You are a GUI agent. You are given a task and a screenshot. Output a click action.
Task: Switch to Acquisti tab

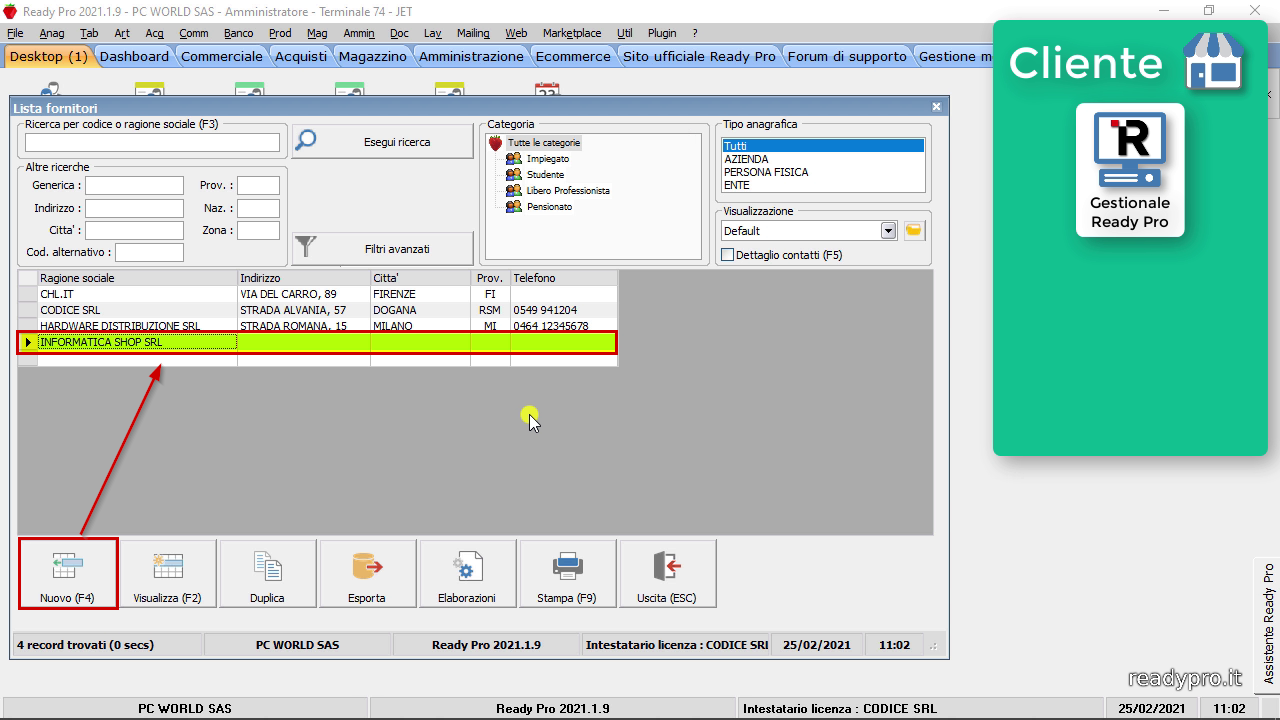301,57
